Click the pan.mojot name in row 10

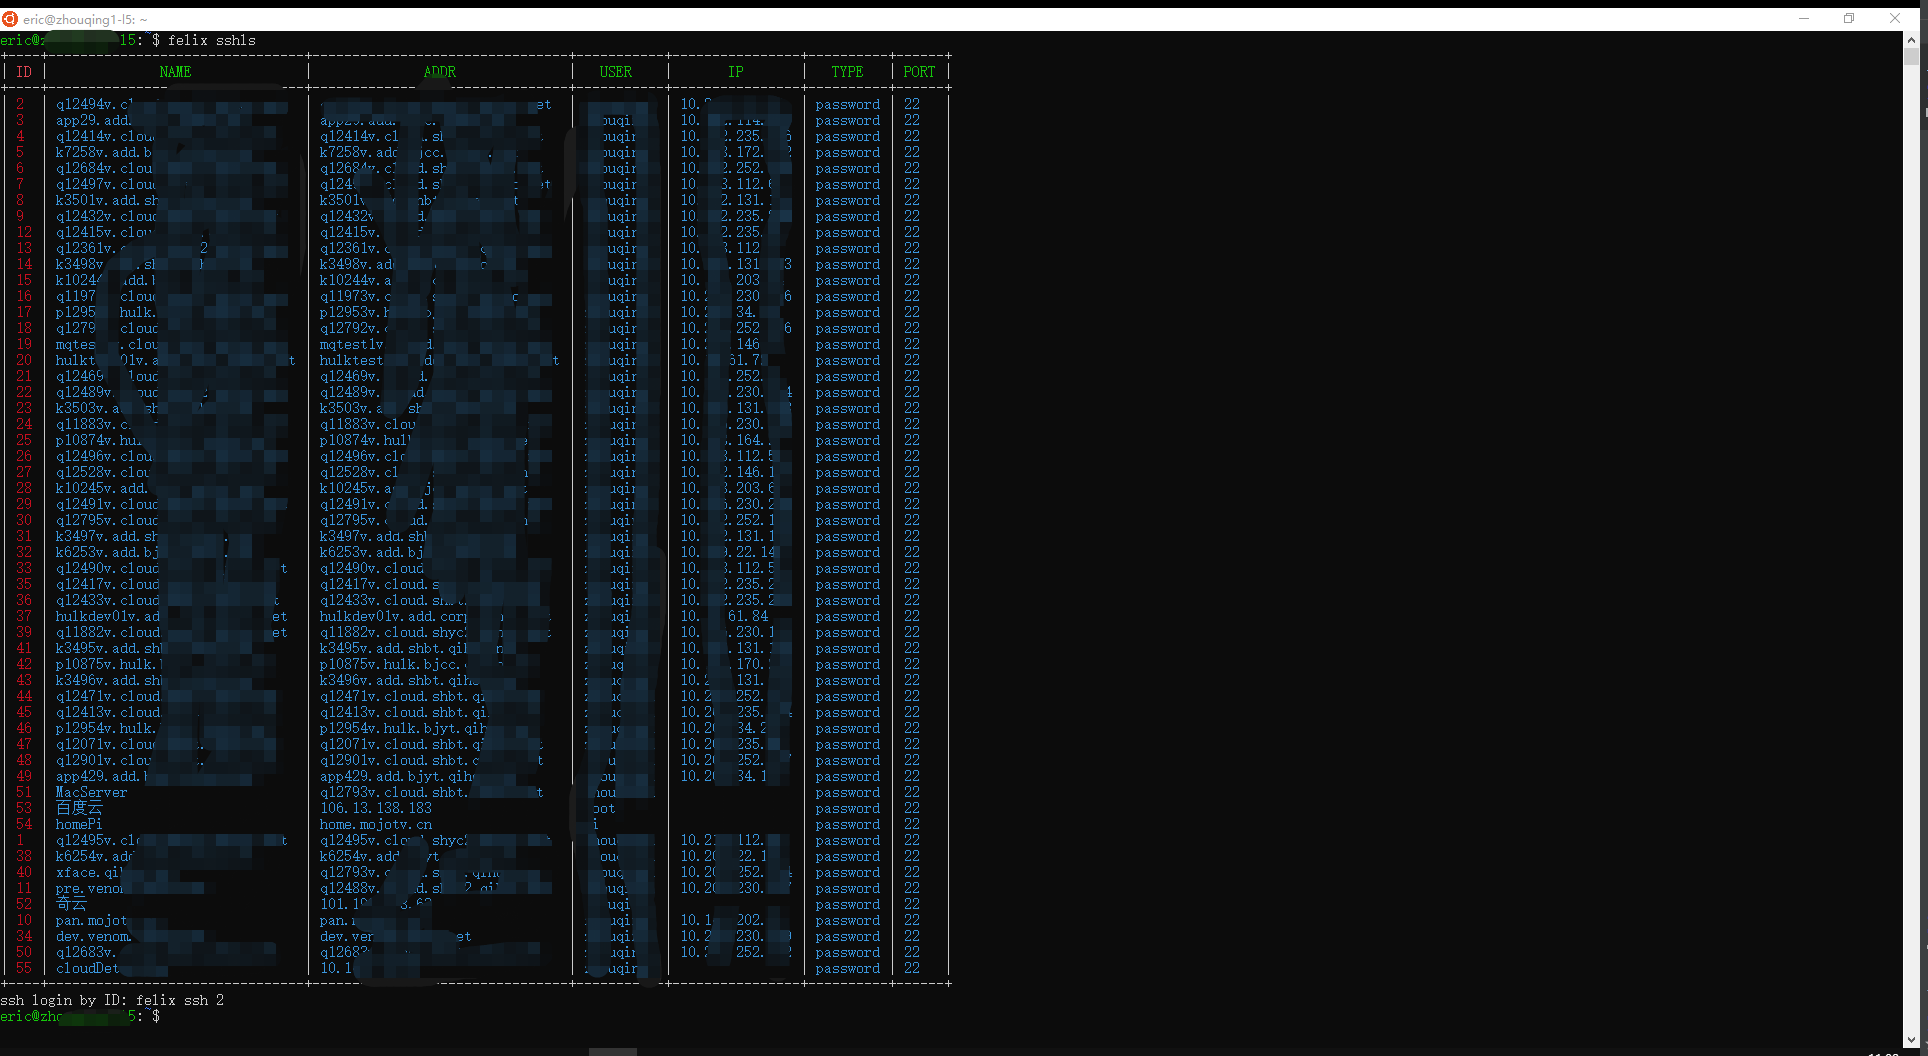(91, 920)
